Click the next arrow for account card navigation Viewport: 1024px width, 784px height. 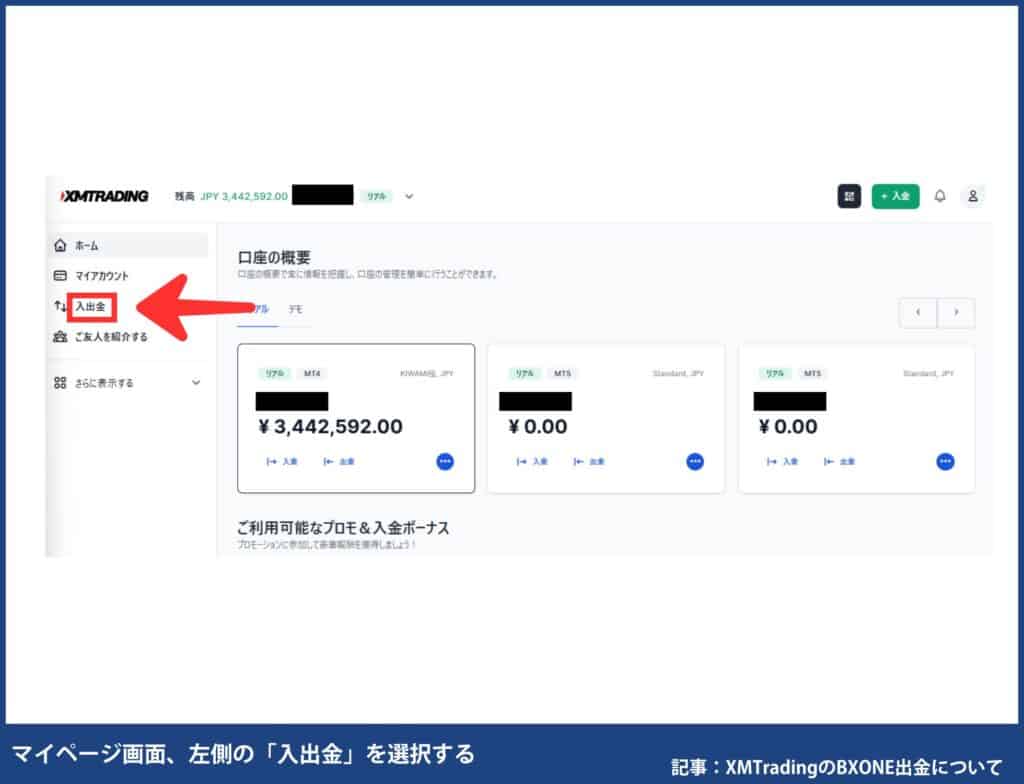pos(956,312)
